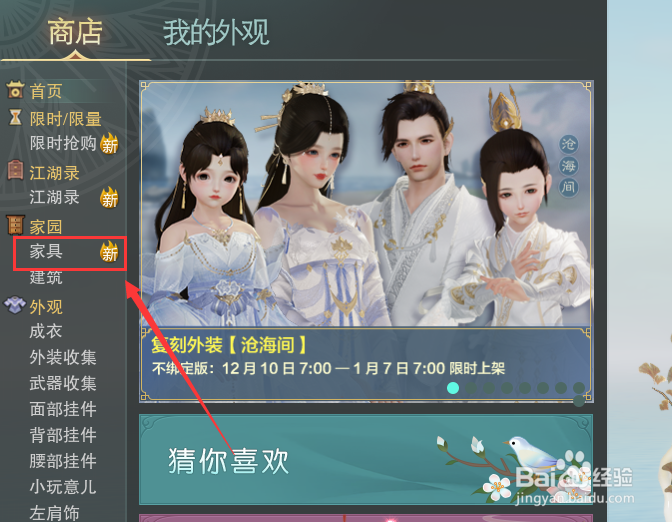This screenshot has width=672, height=522.
Task: Expand the 外观 category heading
Action: 46,307
